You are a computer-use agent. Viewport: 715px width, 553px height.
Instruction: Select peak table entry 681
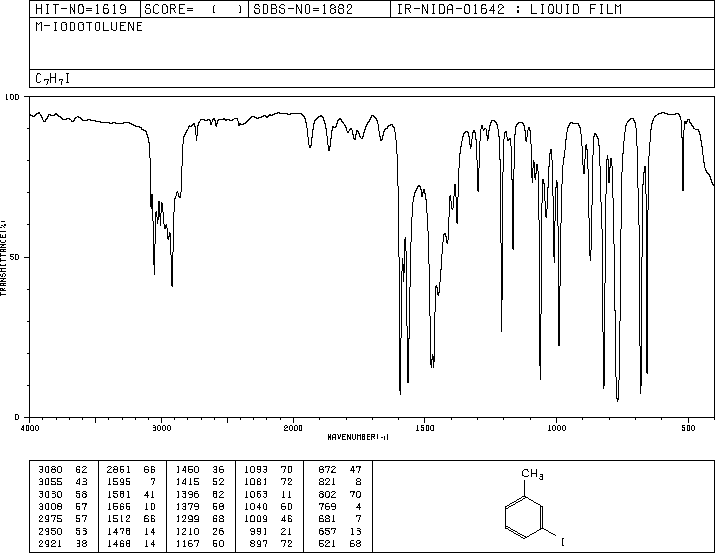pyautogui.click(x=327, y=519)
